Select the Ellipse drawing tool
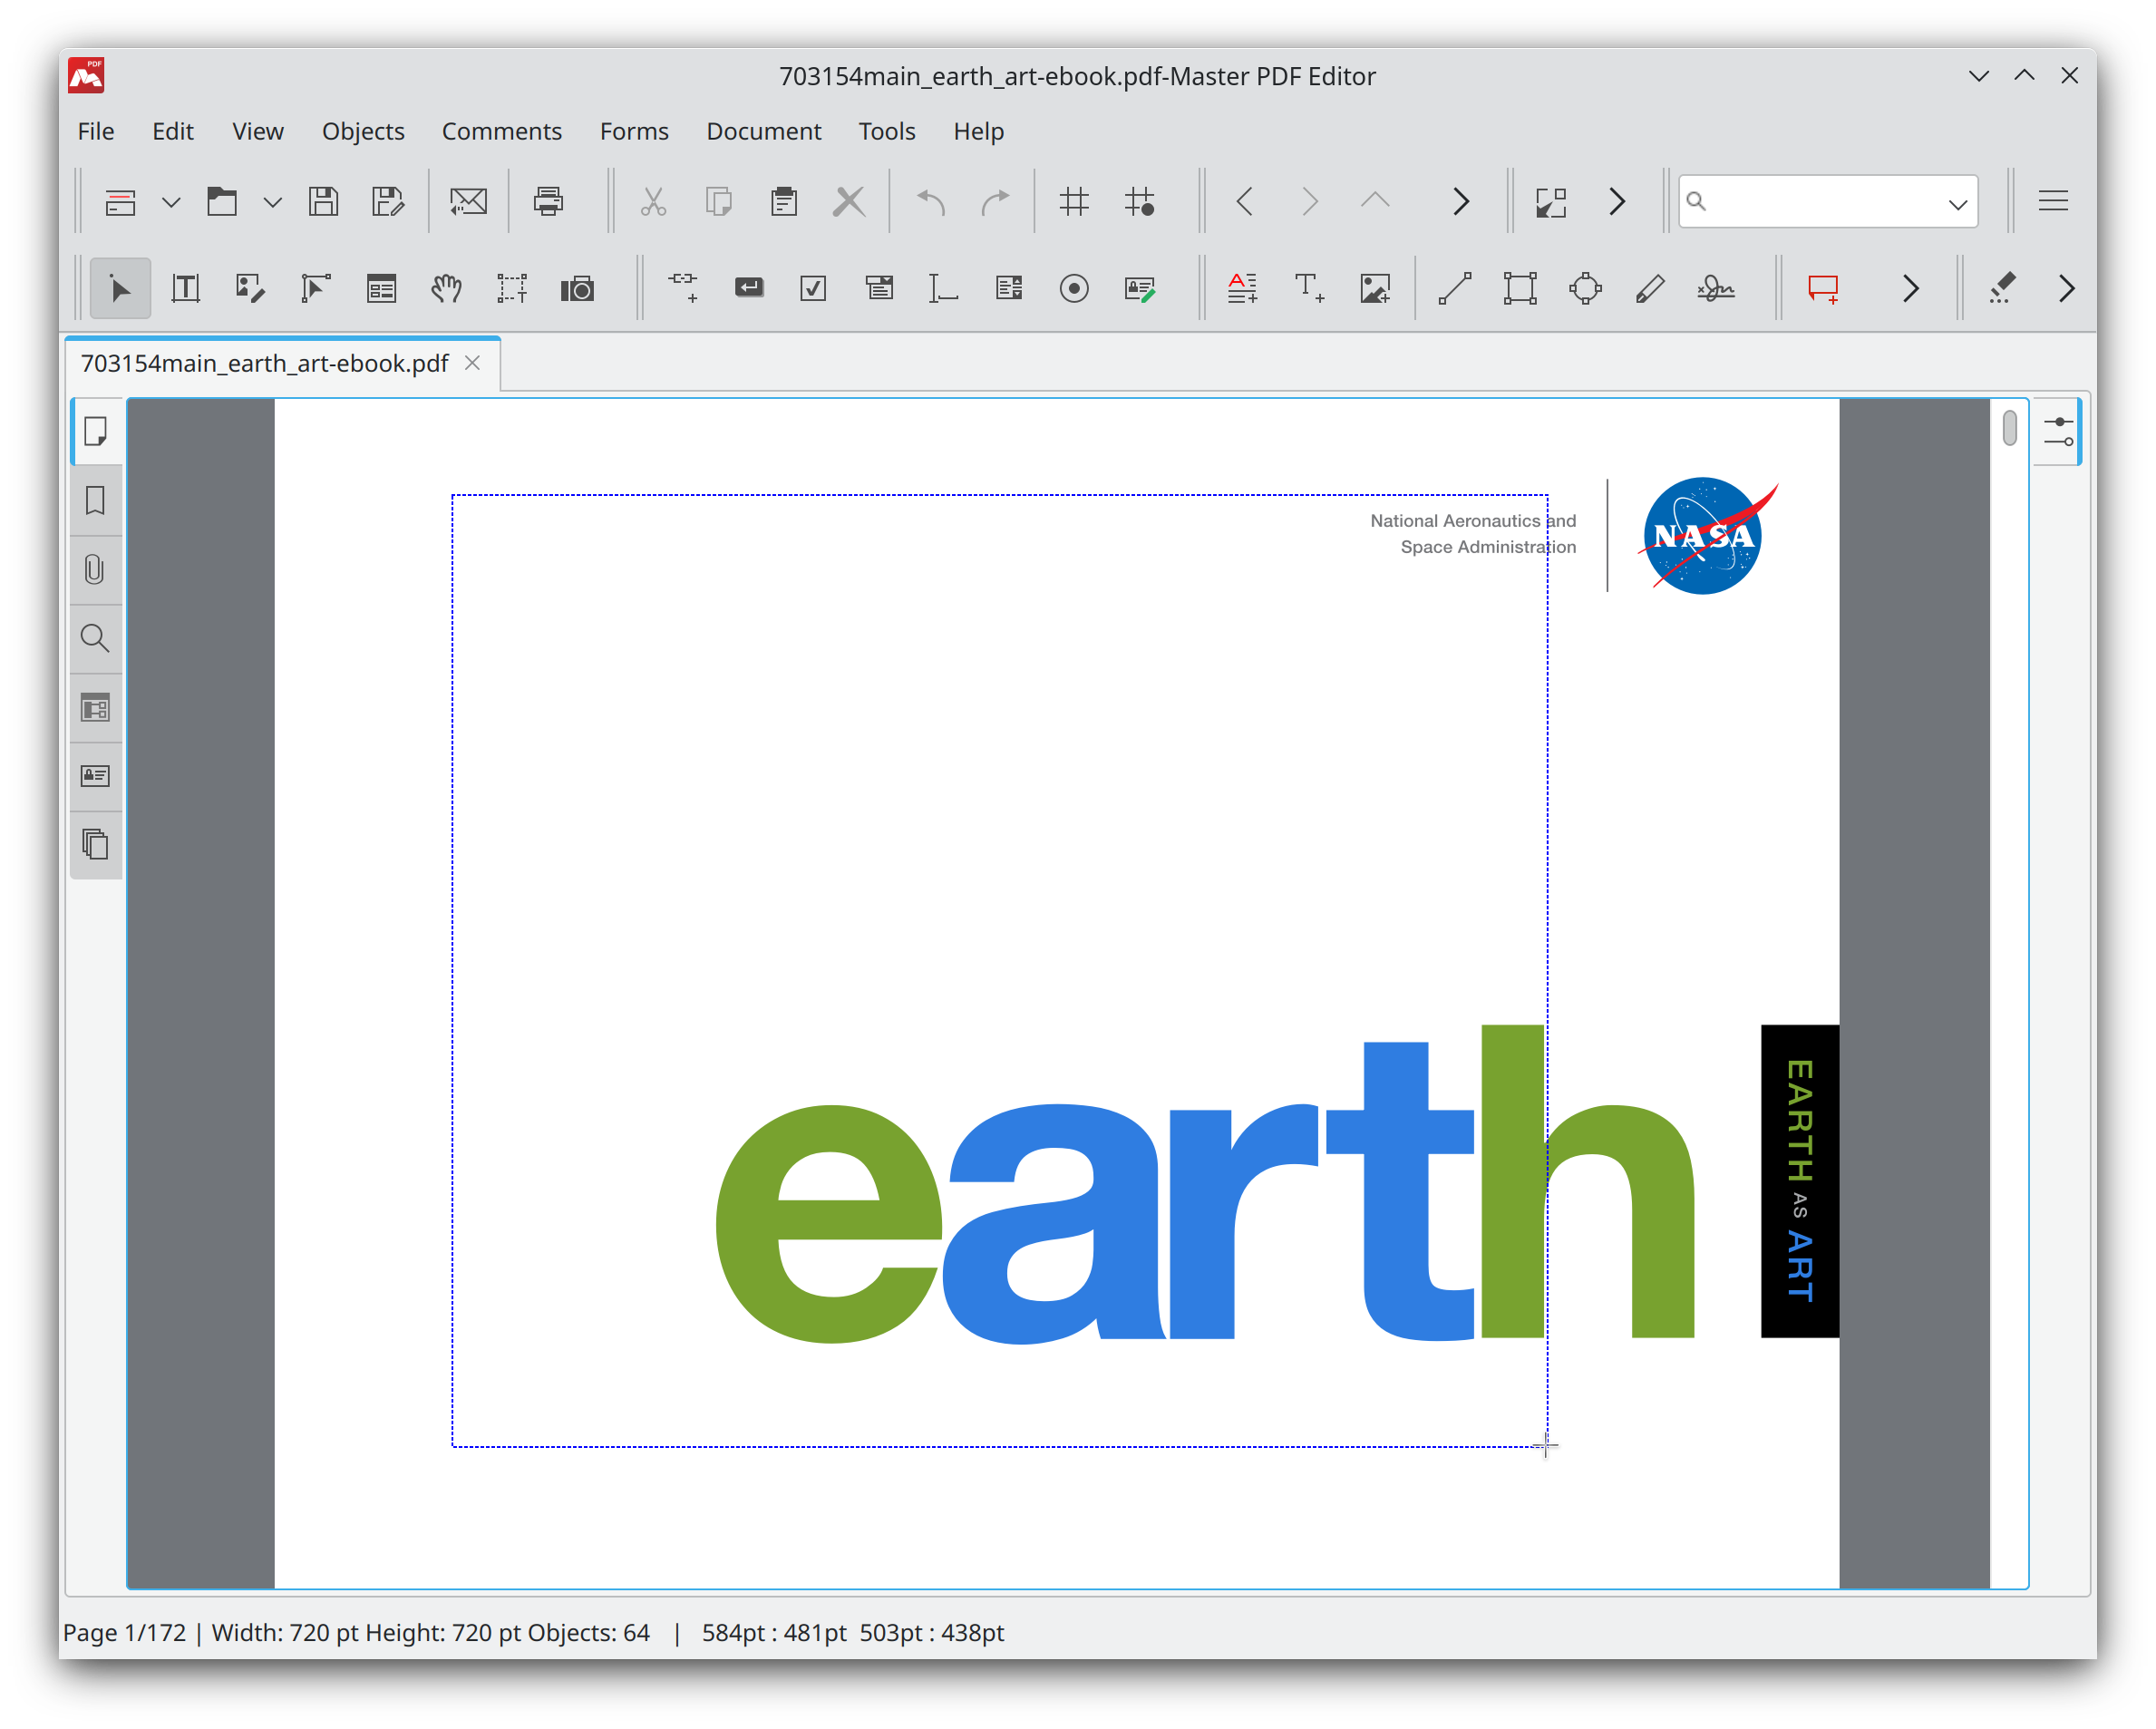 click(x=1585, y=289)
